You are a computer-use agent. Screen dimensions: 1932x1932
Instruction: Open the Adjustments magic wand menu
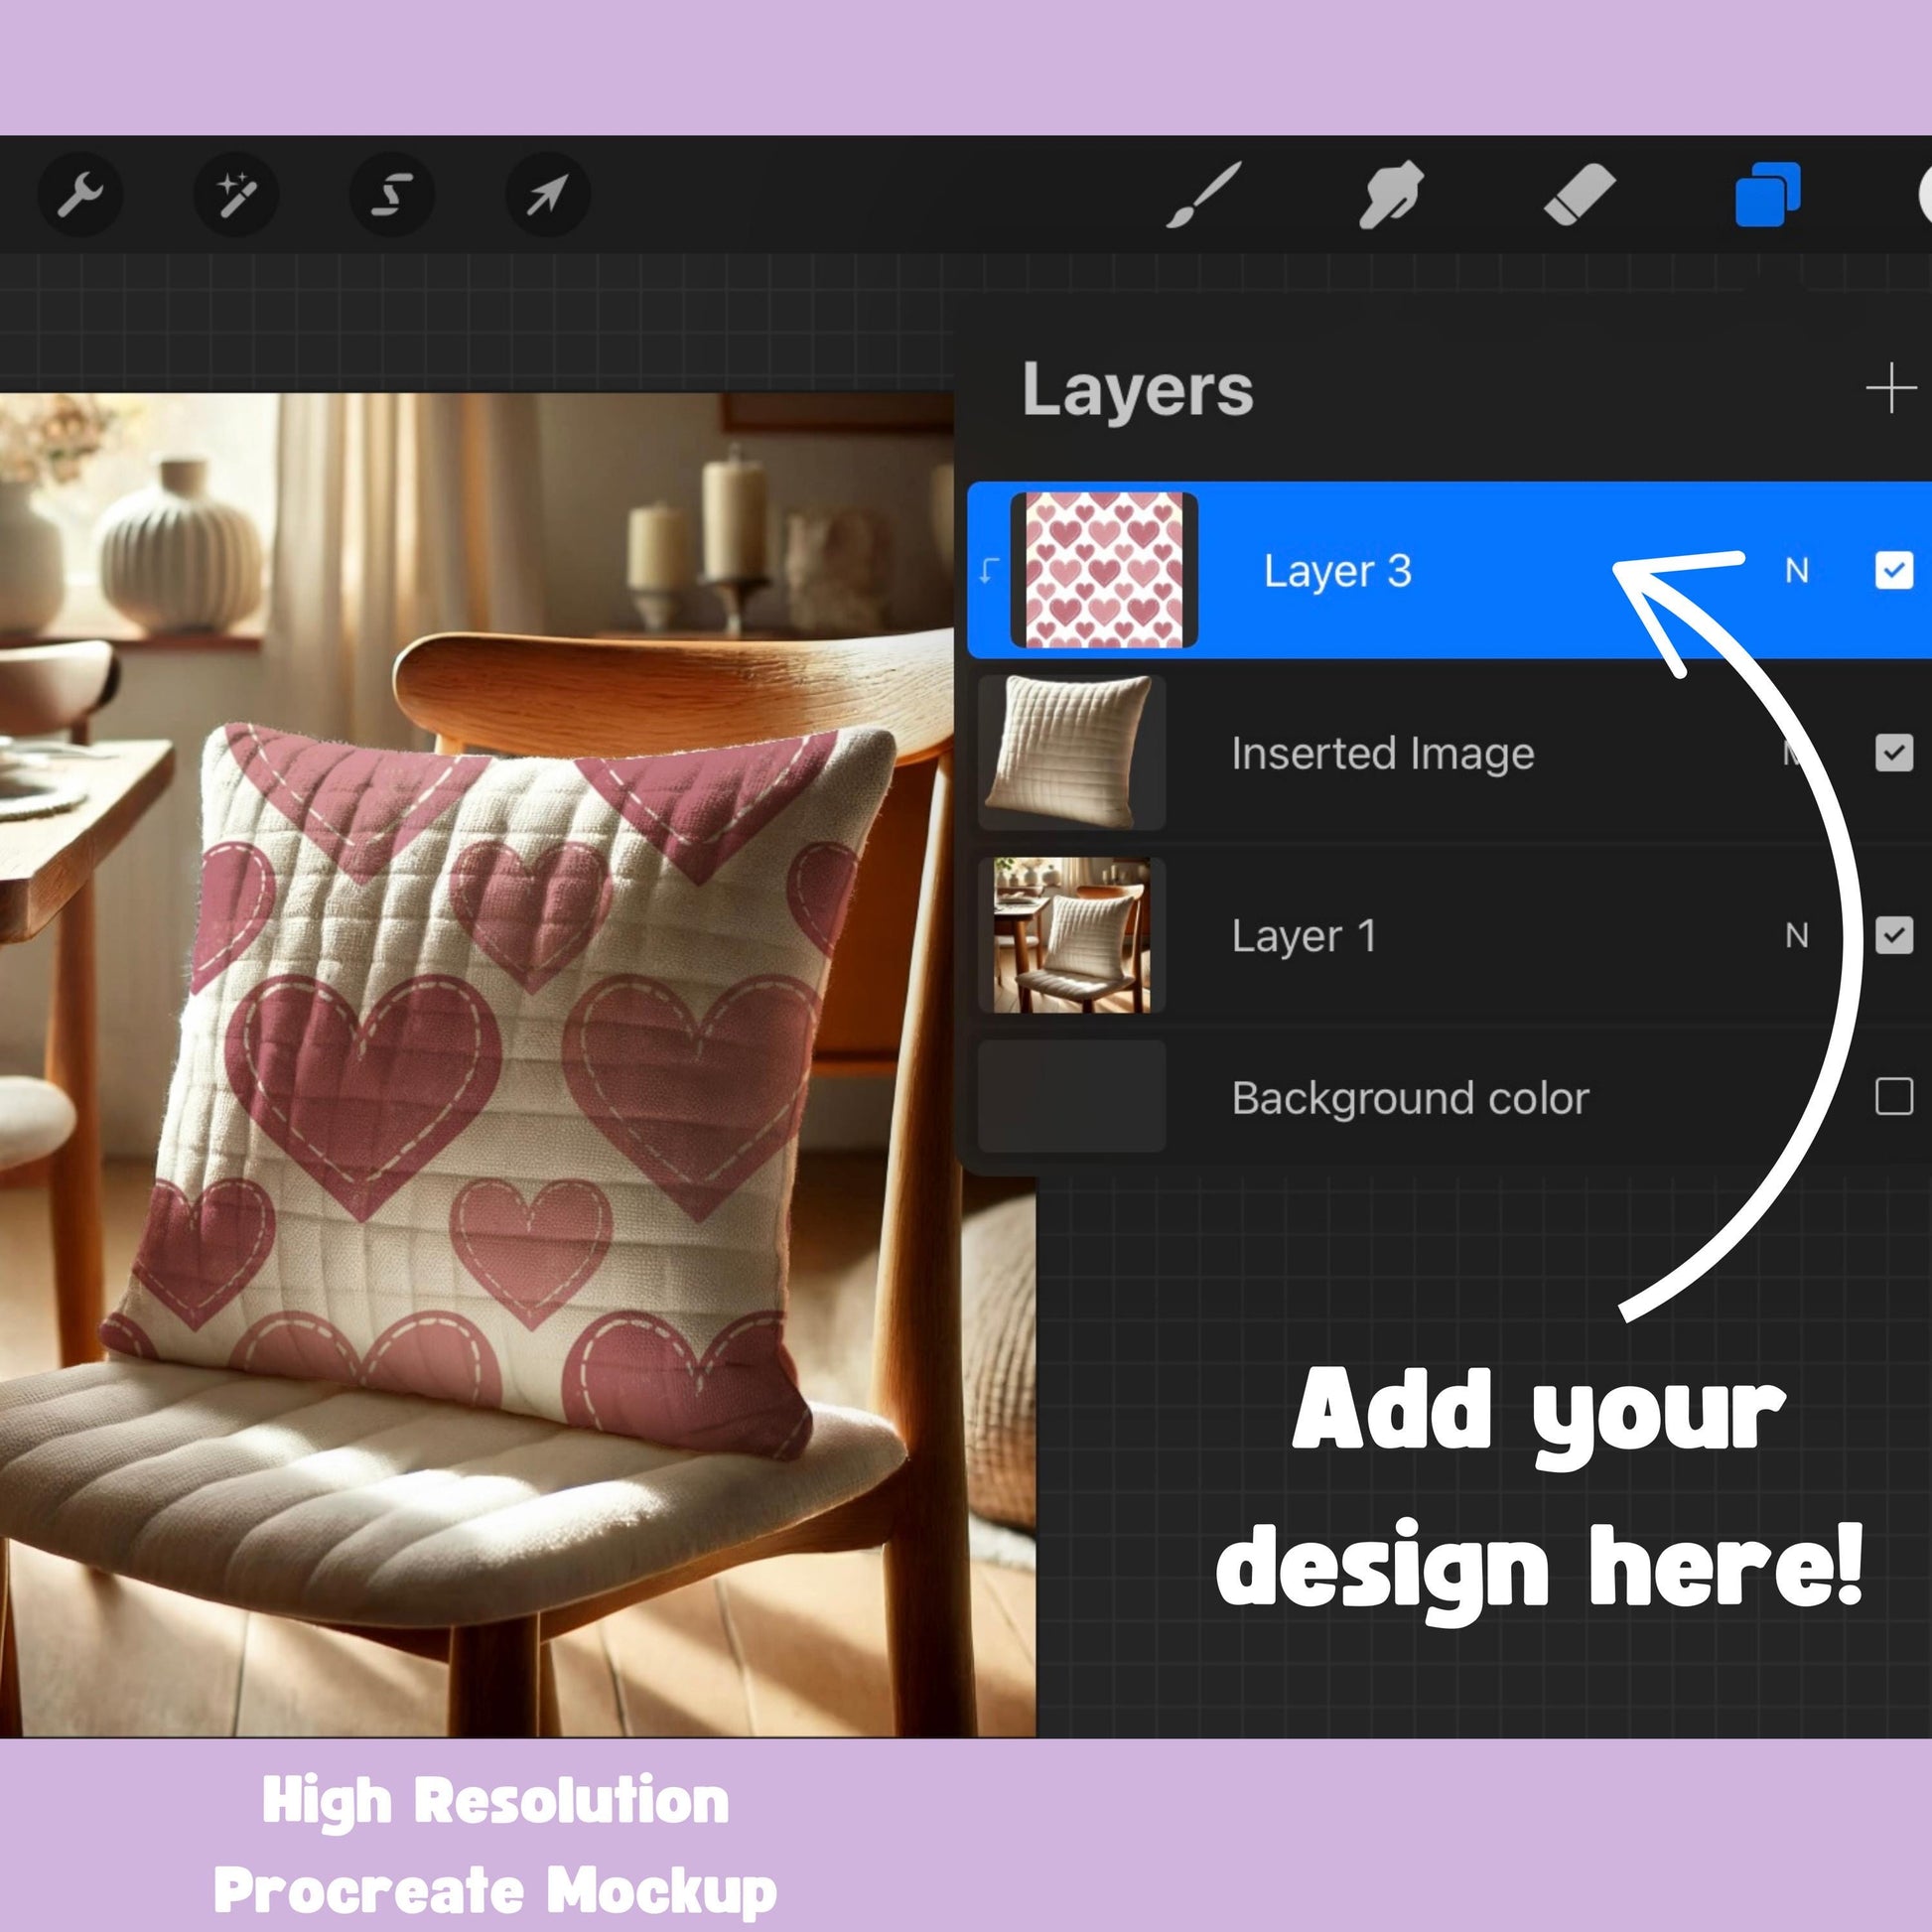tap(236, 194)
